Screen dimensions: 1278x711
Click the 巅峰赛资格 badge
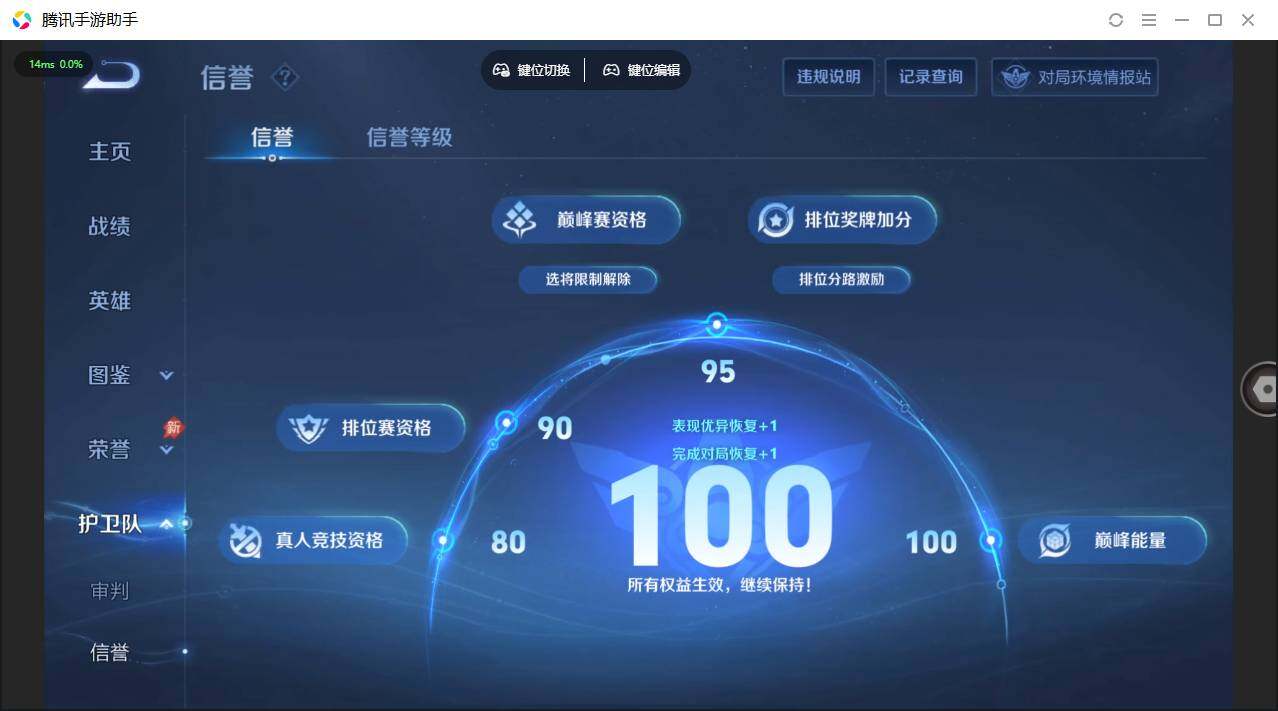pos(586,219)
